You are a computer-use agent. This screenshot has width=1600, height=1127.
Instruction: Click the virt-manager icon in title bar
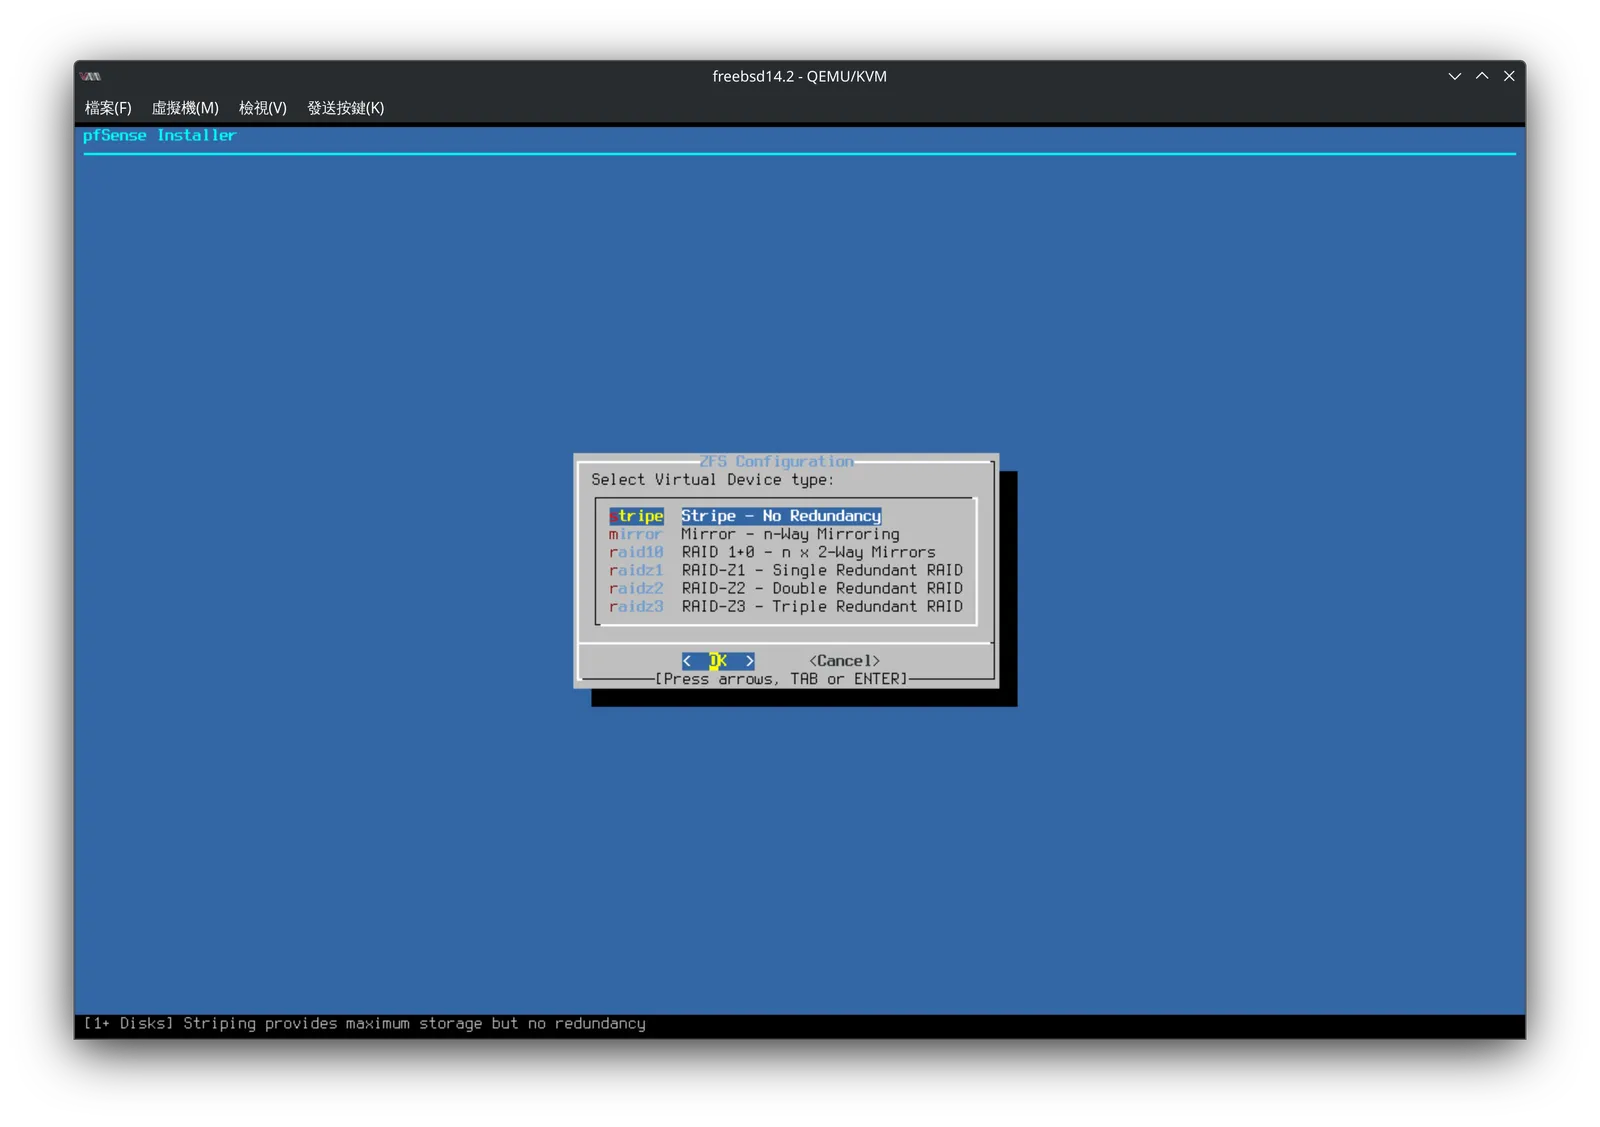(91, 76)
